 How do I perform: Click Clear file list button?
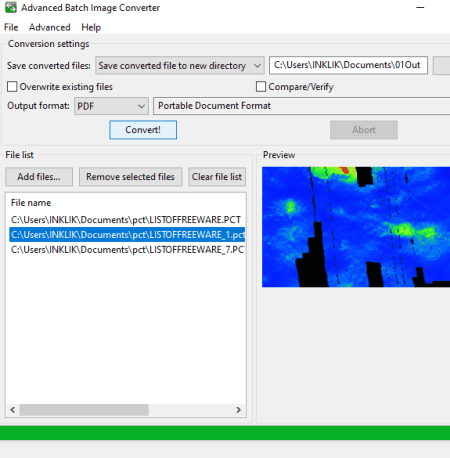point(217,177)
